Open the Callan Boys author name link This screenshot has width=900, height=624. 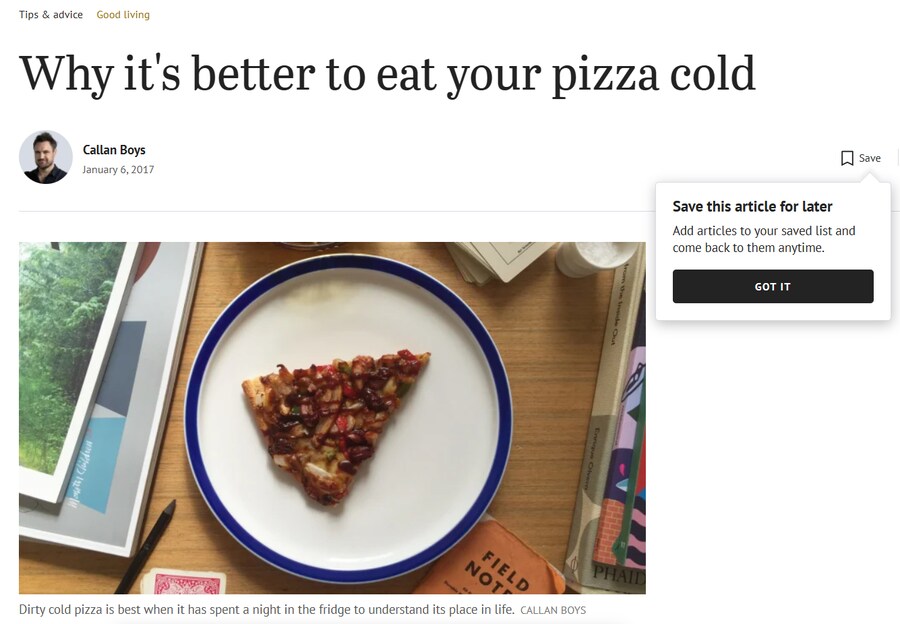[114, 150]
